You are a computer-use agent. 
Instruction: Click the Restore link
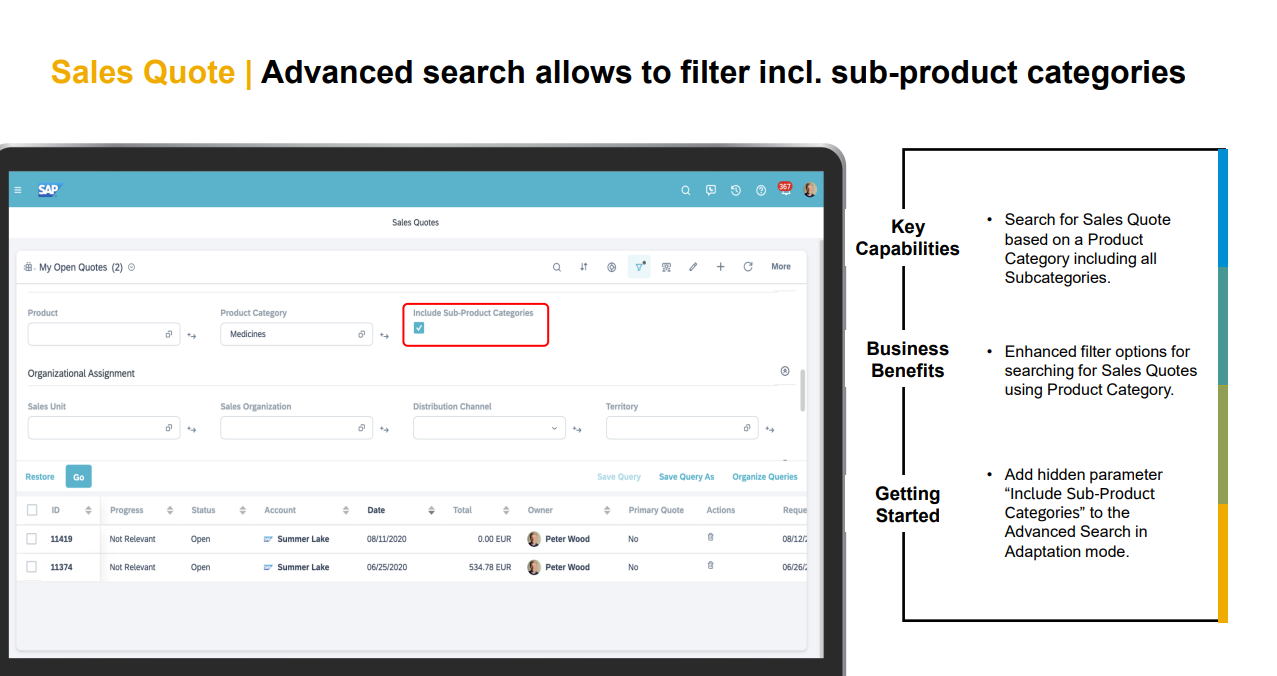pyautogui.click(x=40, y=477)
